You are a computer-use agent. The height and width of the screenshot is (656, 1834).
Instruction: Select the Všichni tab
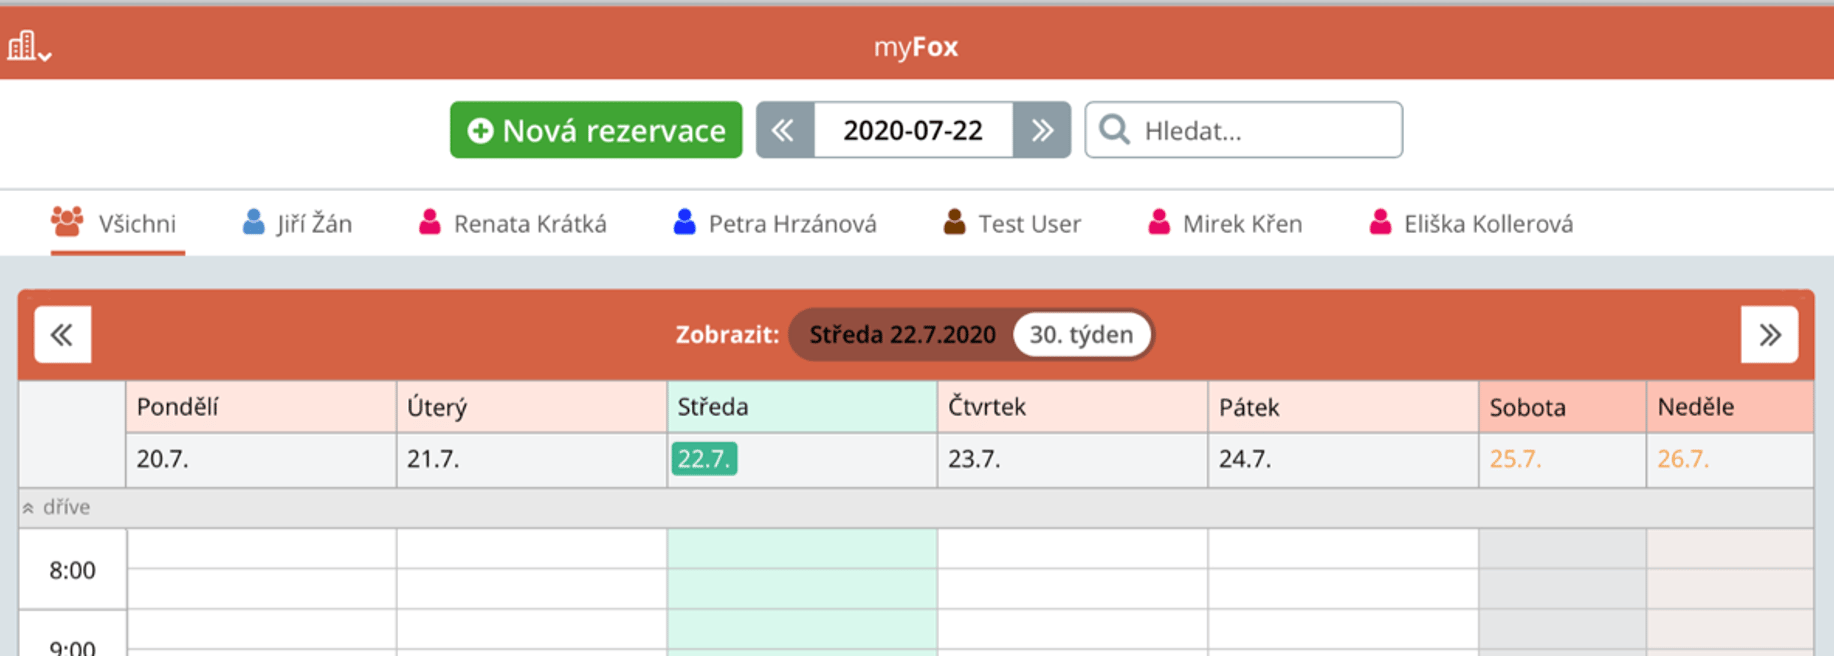point(115,223)
